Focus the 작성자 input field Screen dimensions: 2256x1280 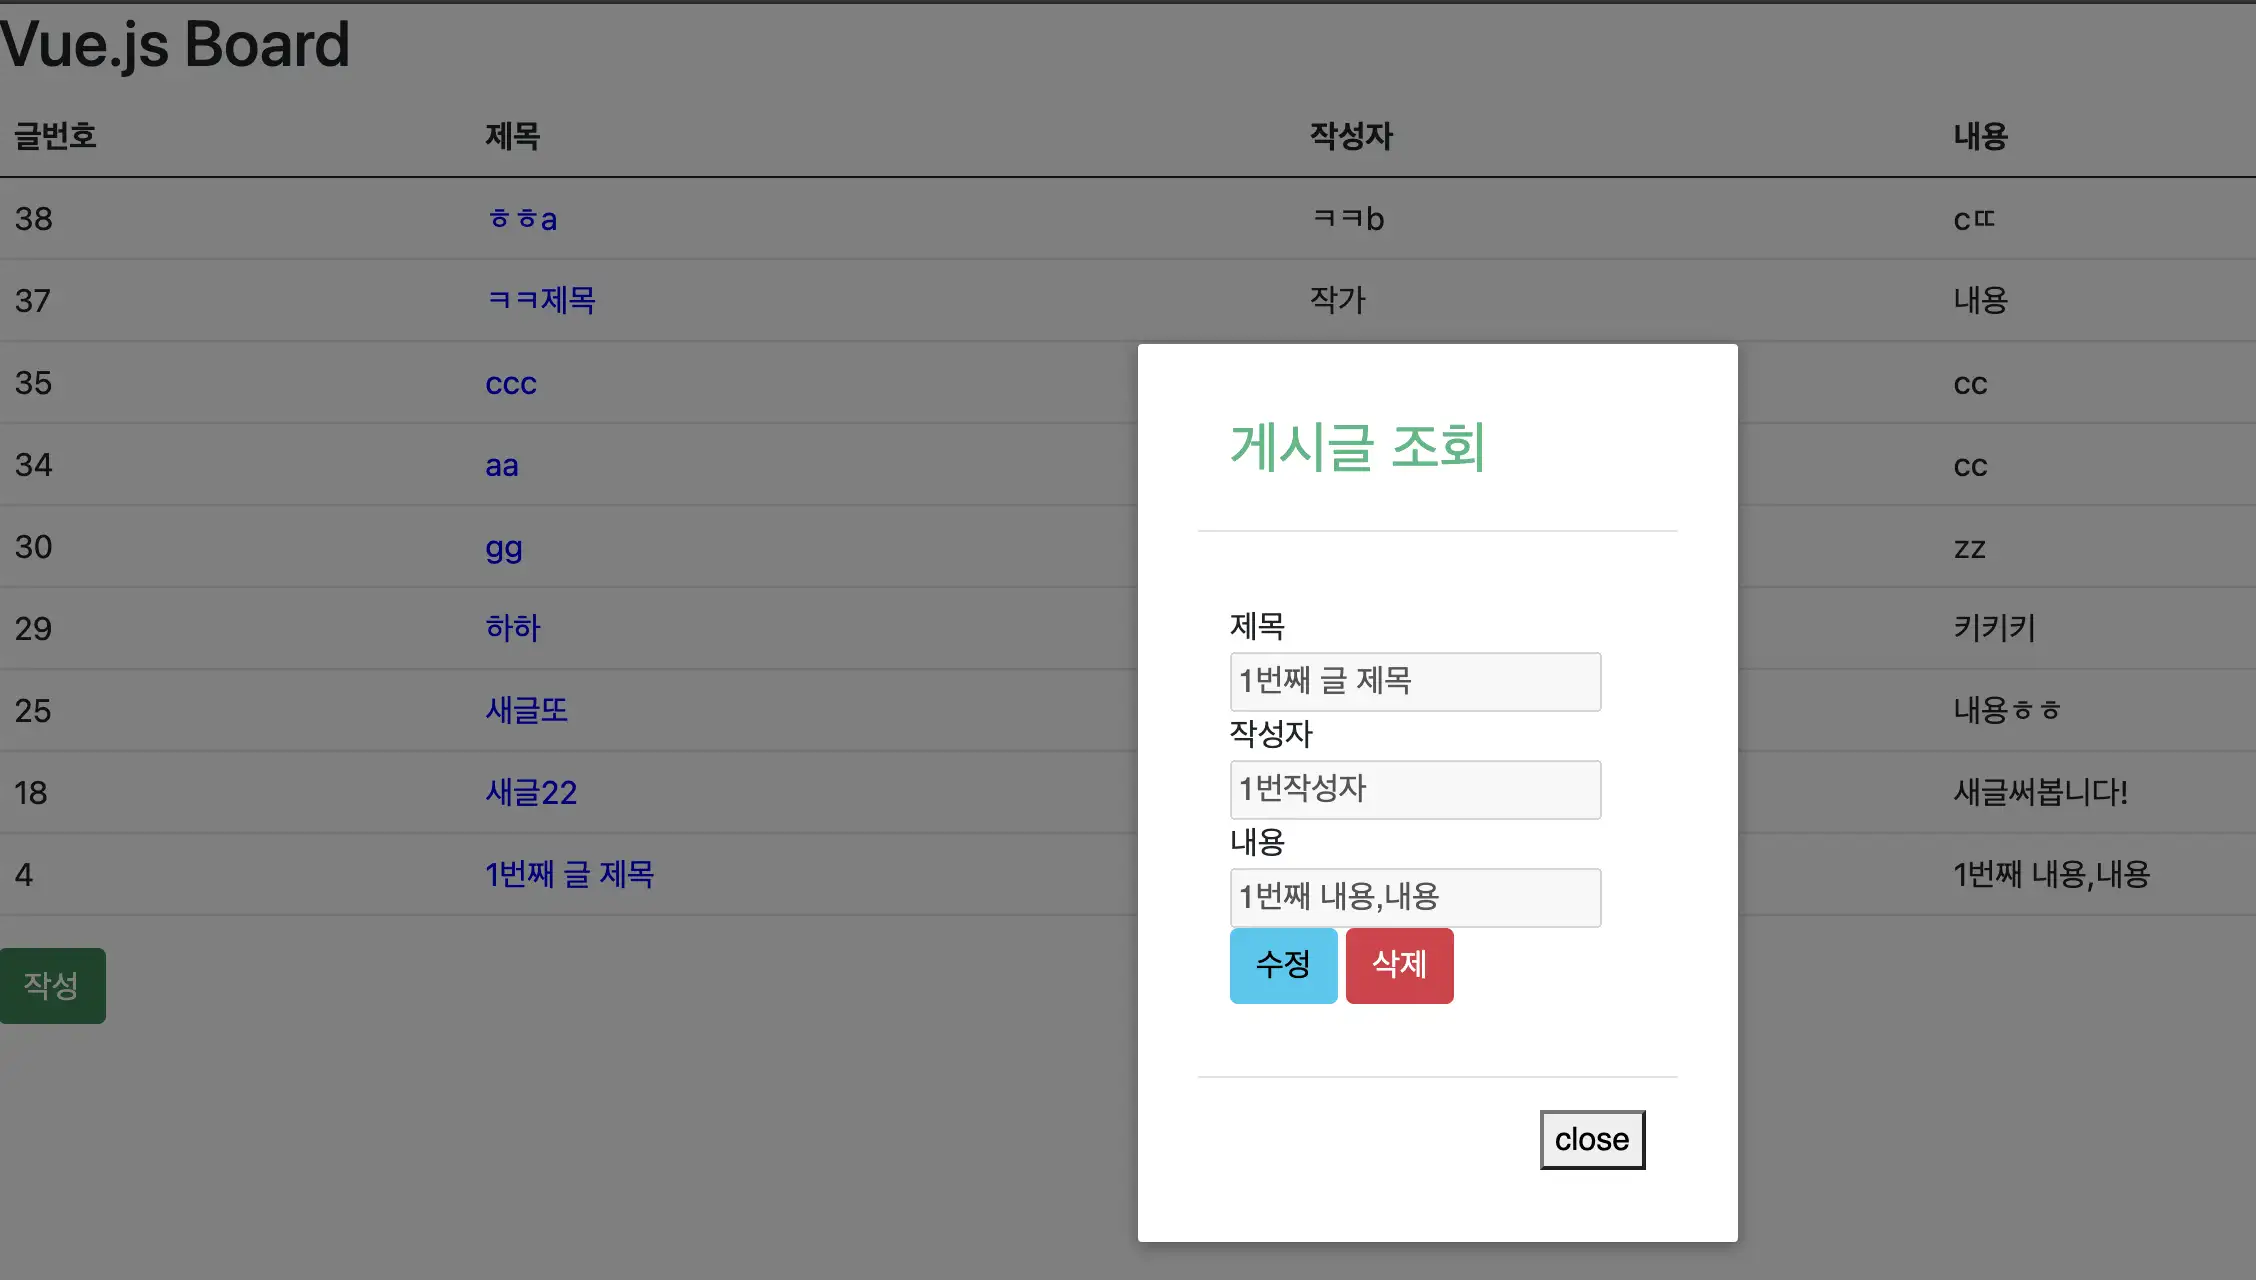tap(1414, 789)
